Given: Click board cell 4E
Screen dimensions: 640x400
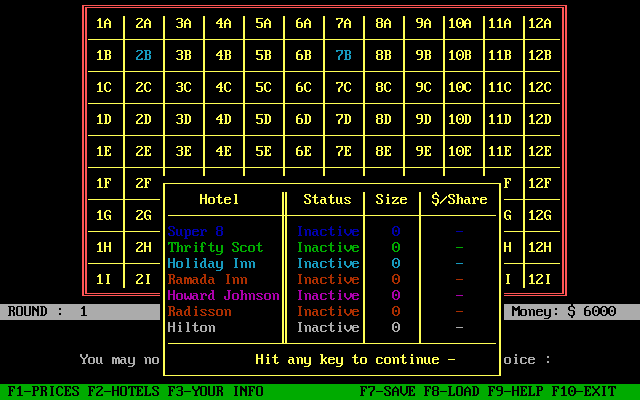Looking at the screenshot, I should pyautogui.click(x=224, y=151).
